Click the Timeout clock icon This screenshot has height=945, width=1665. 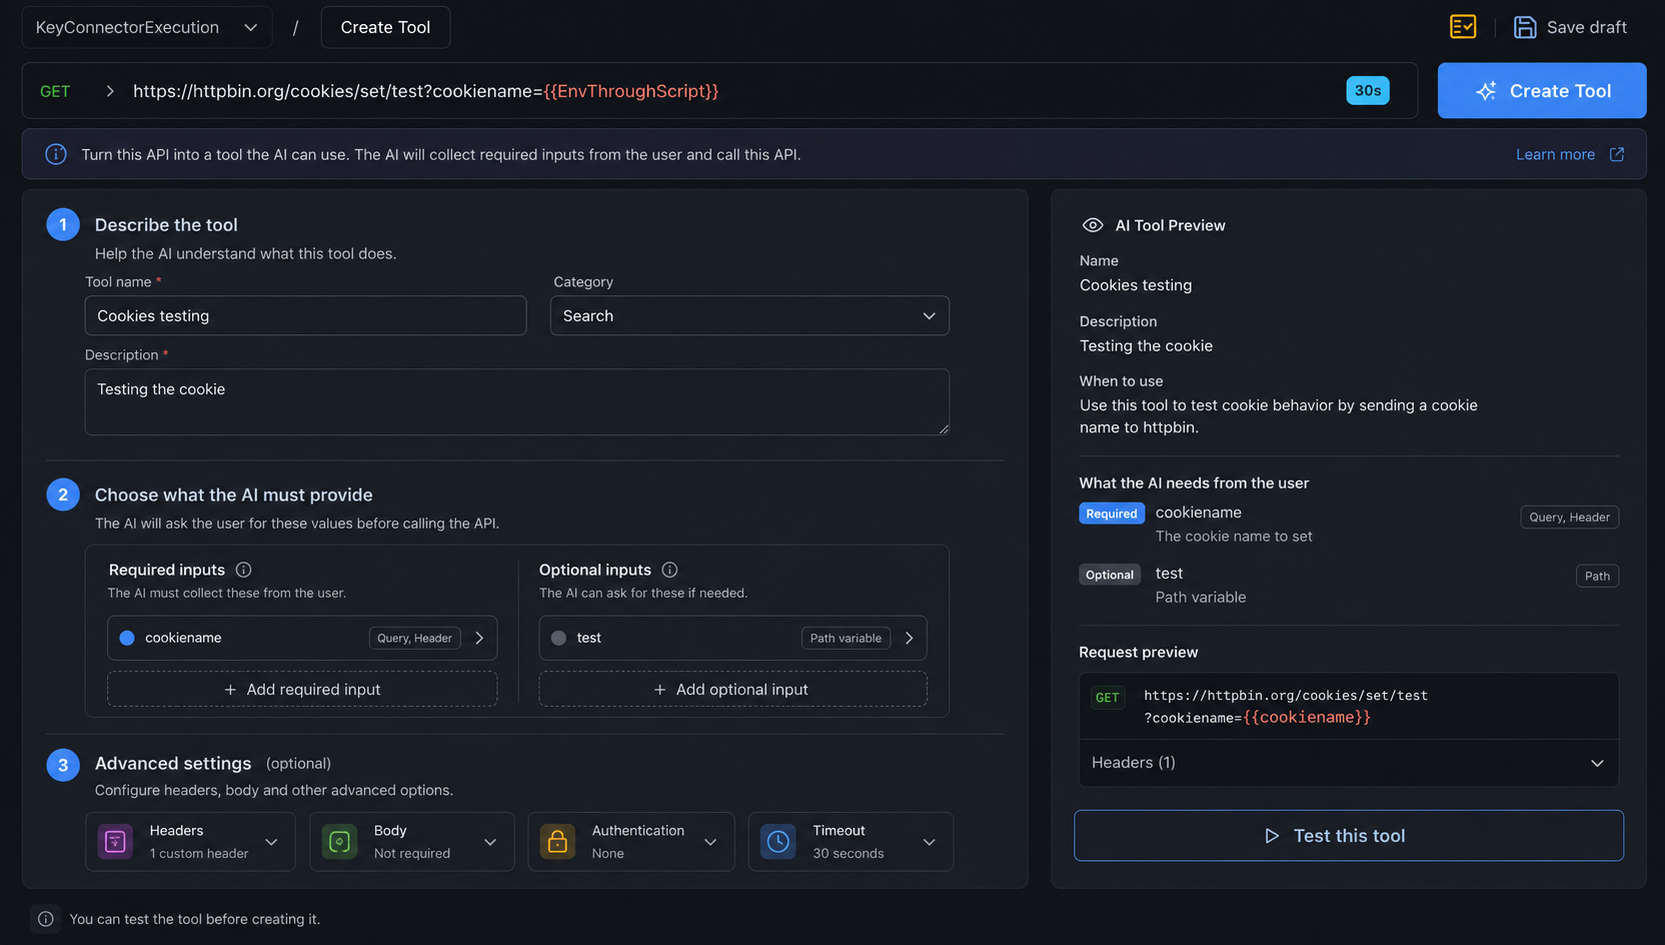coord(778,842)
